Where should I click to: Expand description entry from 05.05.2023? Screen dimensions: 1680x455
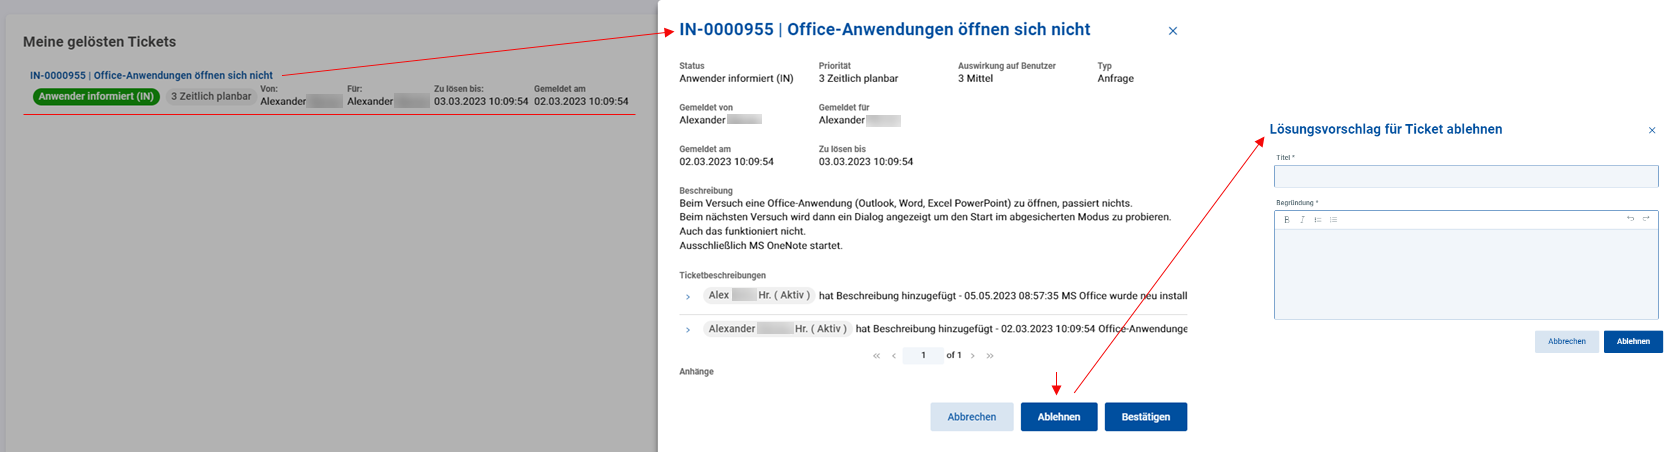click(688, 297)
